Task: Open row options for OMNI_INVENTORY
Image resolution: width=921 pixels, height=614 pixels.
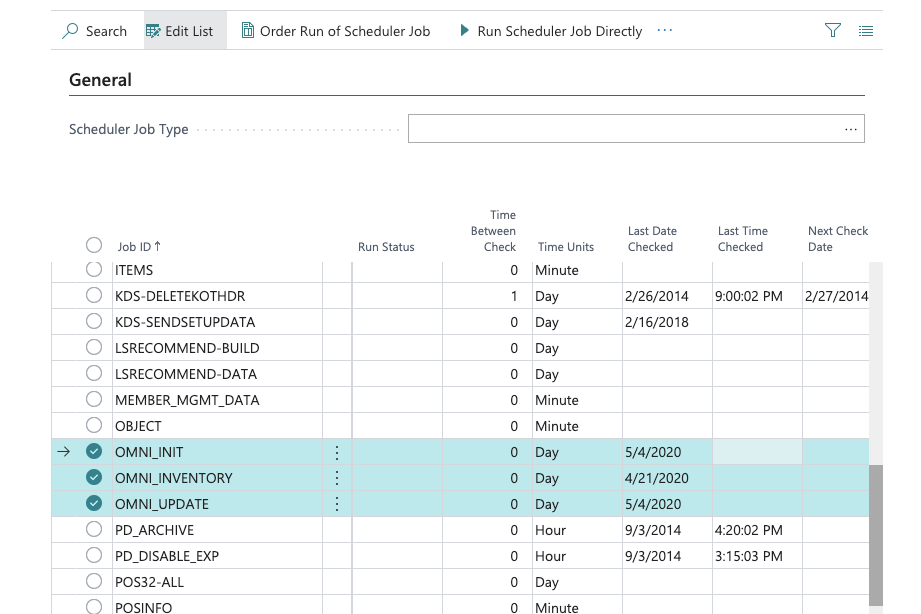Action: click(337, 478)
